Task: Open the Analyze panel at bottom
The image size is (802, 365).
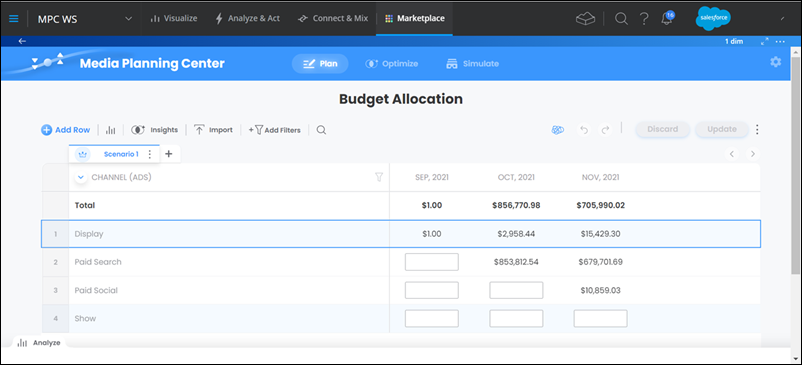Action: [39, 343]
